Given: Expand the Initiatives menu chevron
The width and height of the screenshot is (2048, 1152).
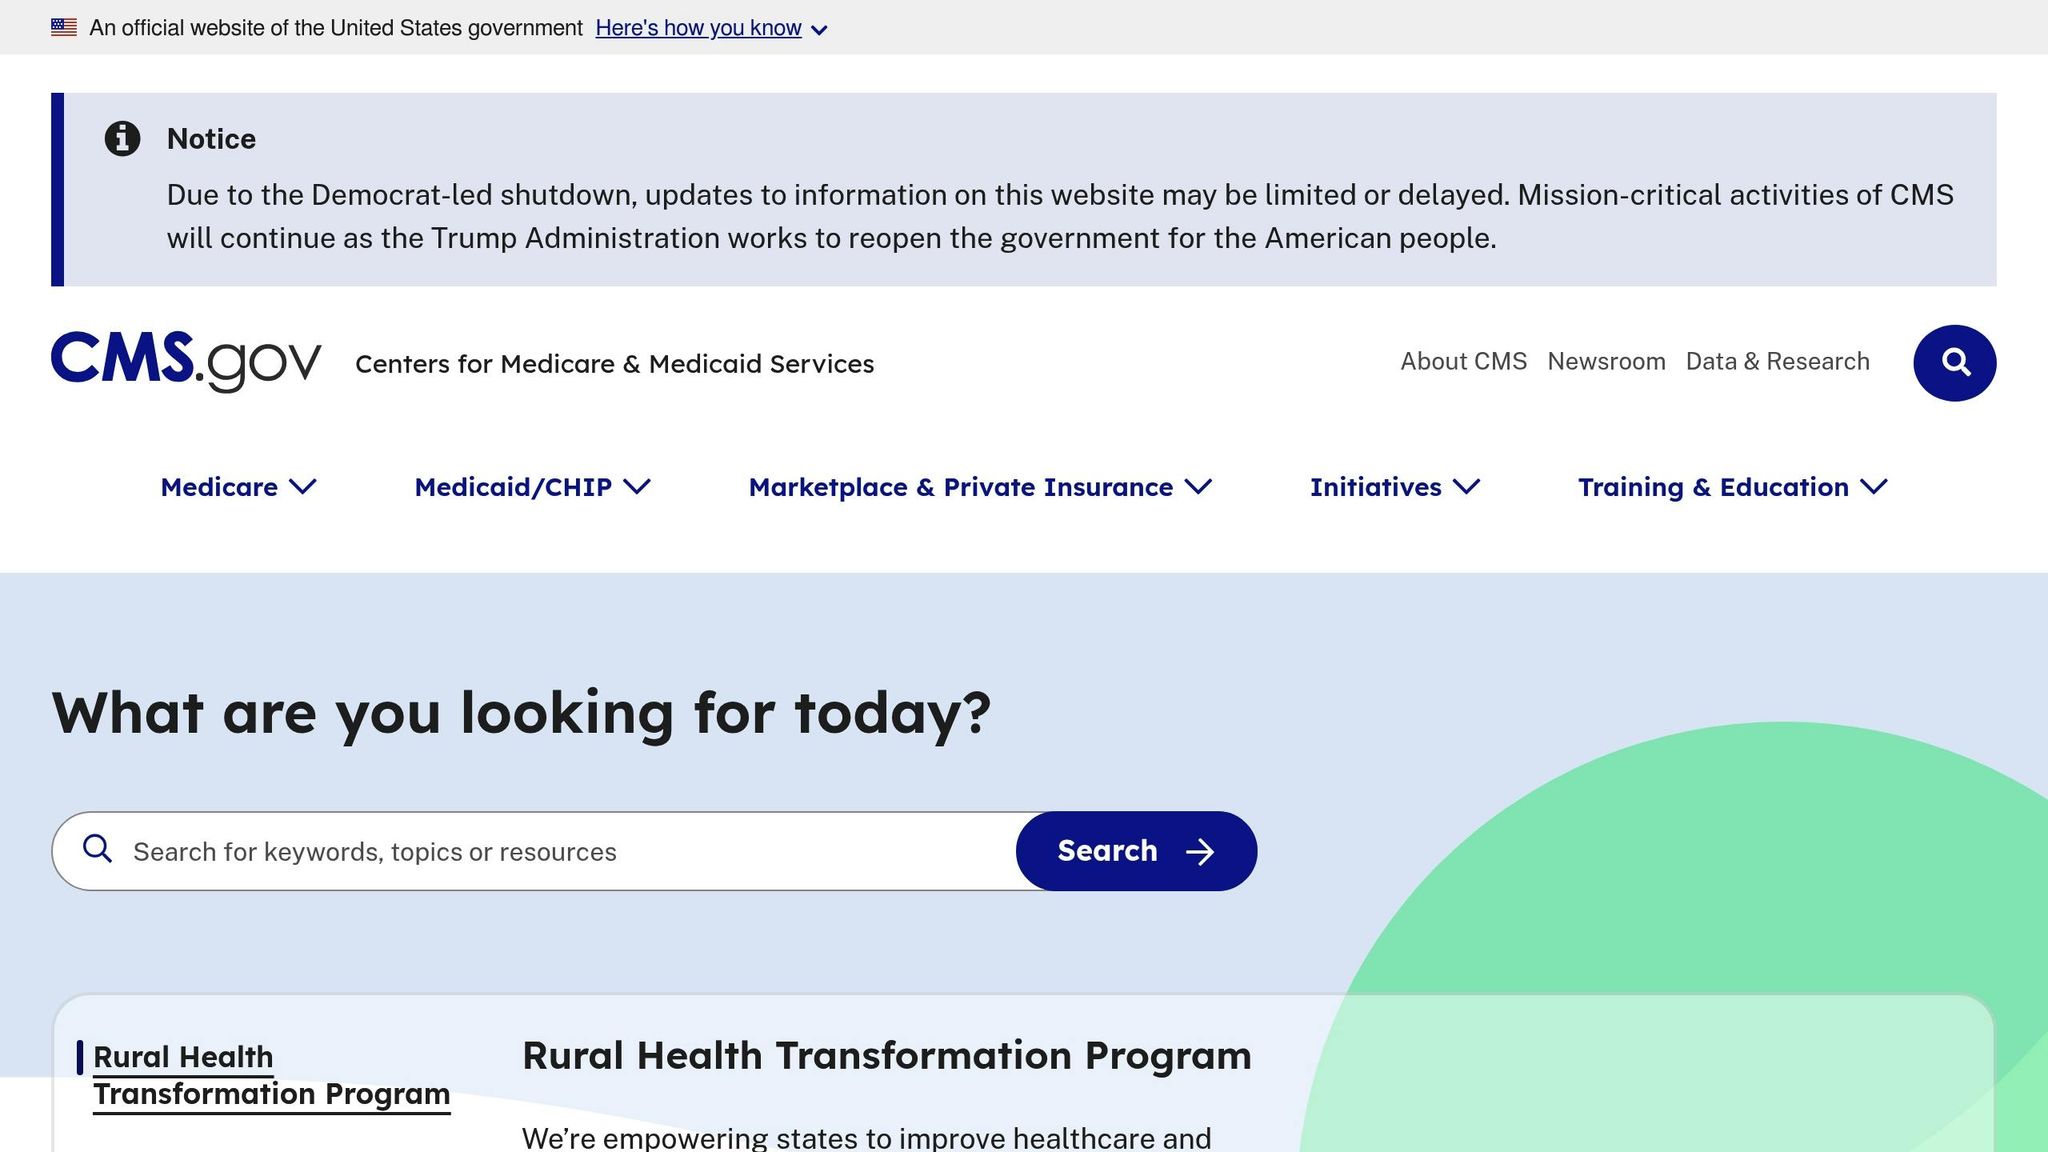Looking at the screenshot, I should [x=1466, y=487].
